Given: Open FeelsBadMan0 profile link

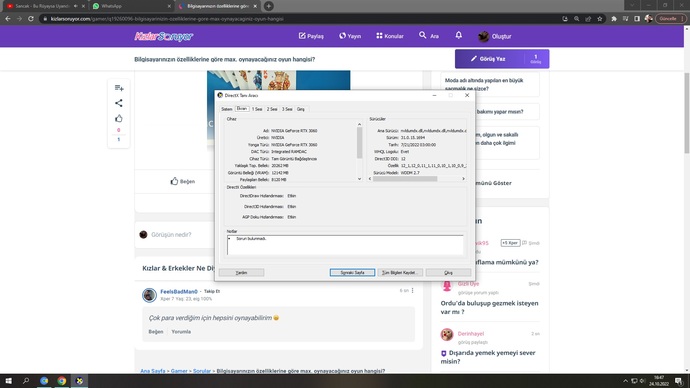Looking at the screenshot, I should click(x=179, y=291).
